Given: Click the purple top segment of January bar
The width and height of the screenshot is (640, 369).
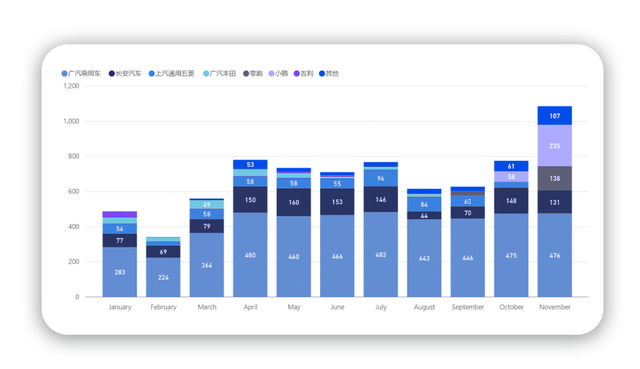Looking at the screenshot, I should point(120,214).
